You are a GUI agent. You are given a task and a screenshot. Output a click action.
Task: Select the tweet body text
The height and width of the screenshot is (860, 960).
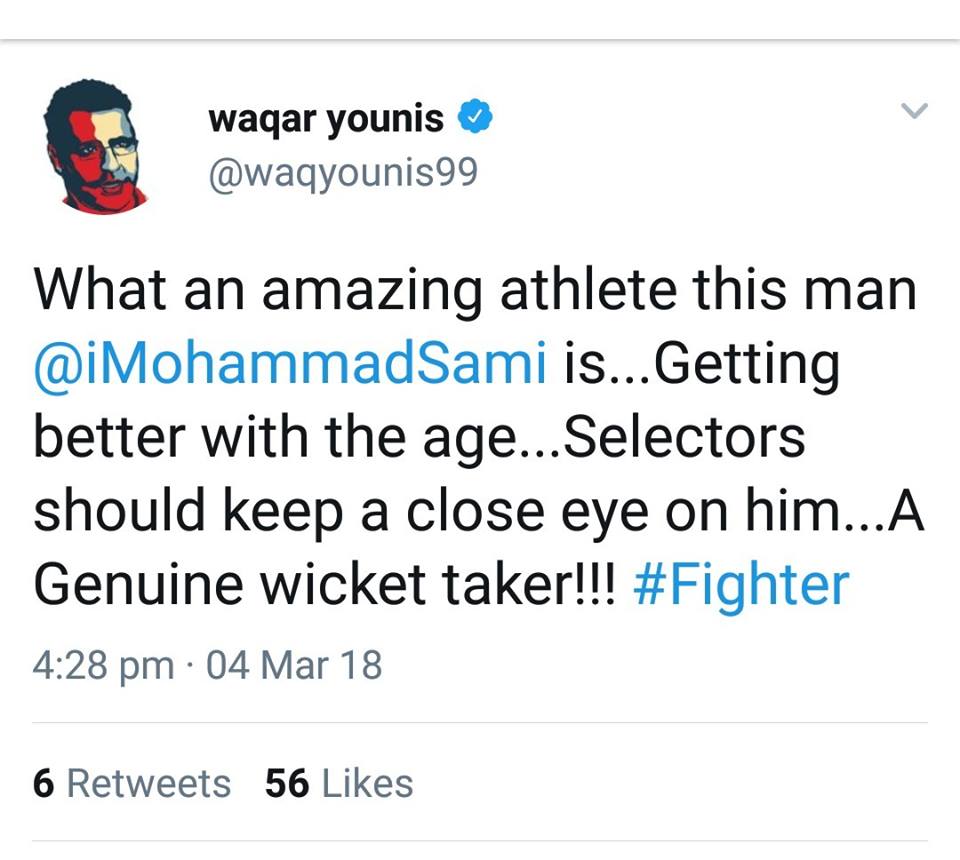470,435
